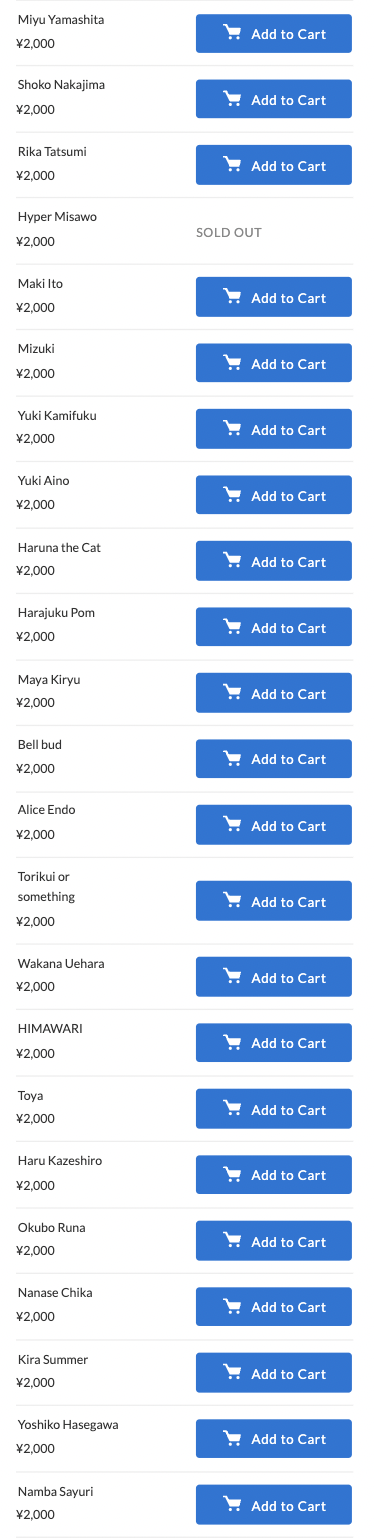Click cart icon beside Miyu Yamashita
The image size is (374, 1538).
[232, 34]
